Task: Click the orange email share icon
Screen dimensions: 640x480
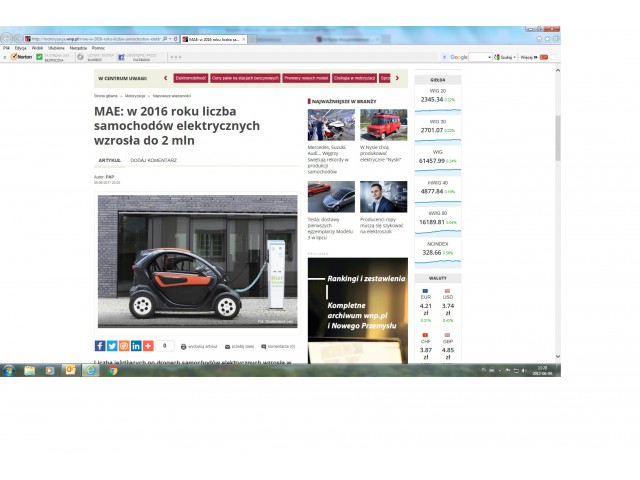Action: click(x=124, y=345)
